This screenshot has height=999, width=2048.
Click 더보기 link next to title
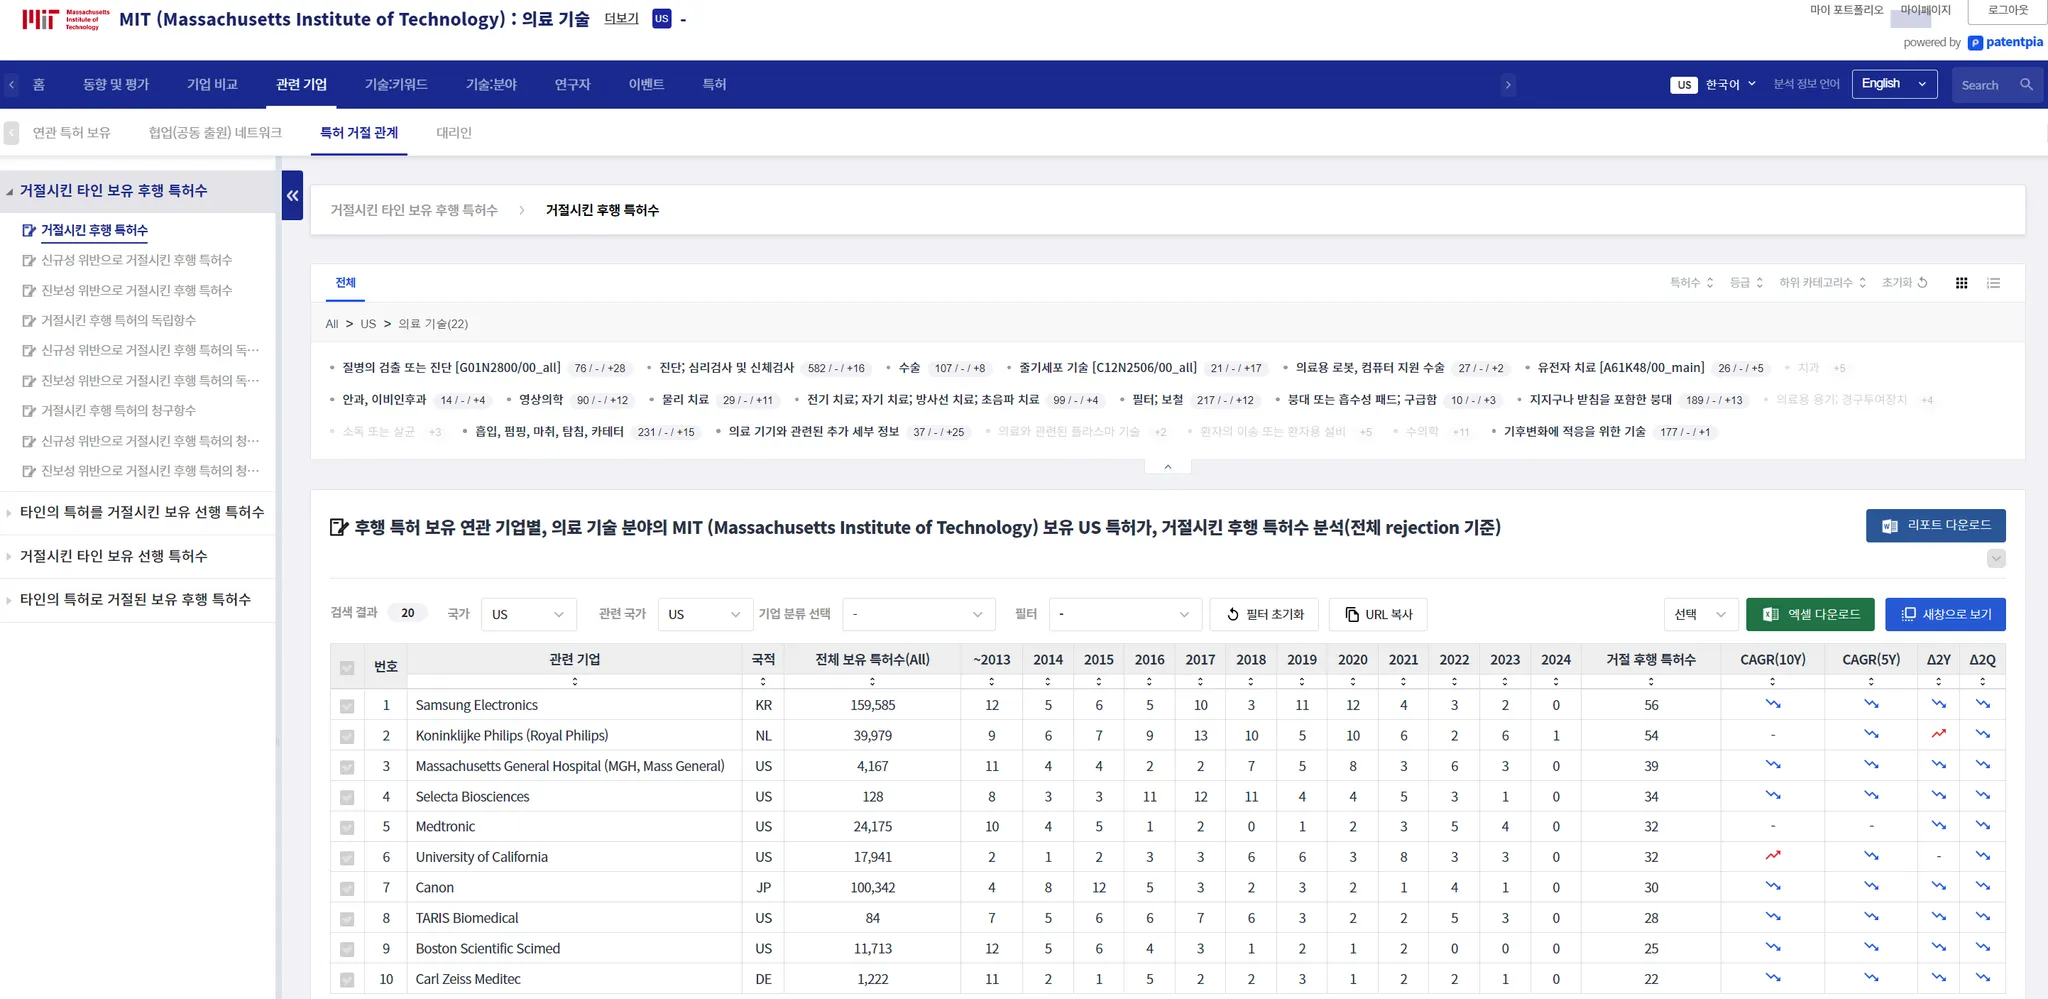(x=621, y=19)
